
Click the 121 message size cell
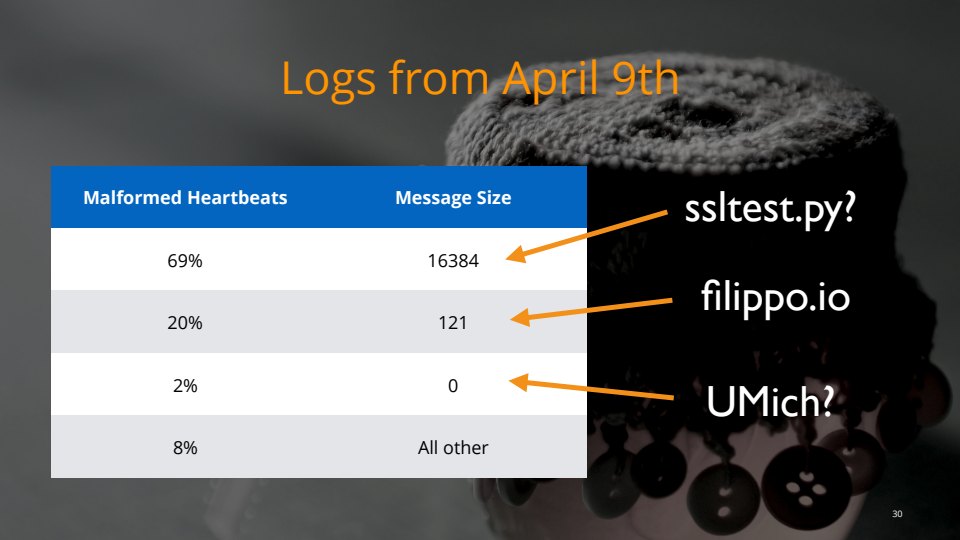pos(453,323)
